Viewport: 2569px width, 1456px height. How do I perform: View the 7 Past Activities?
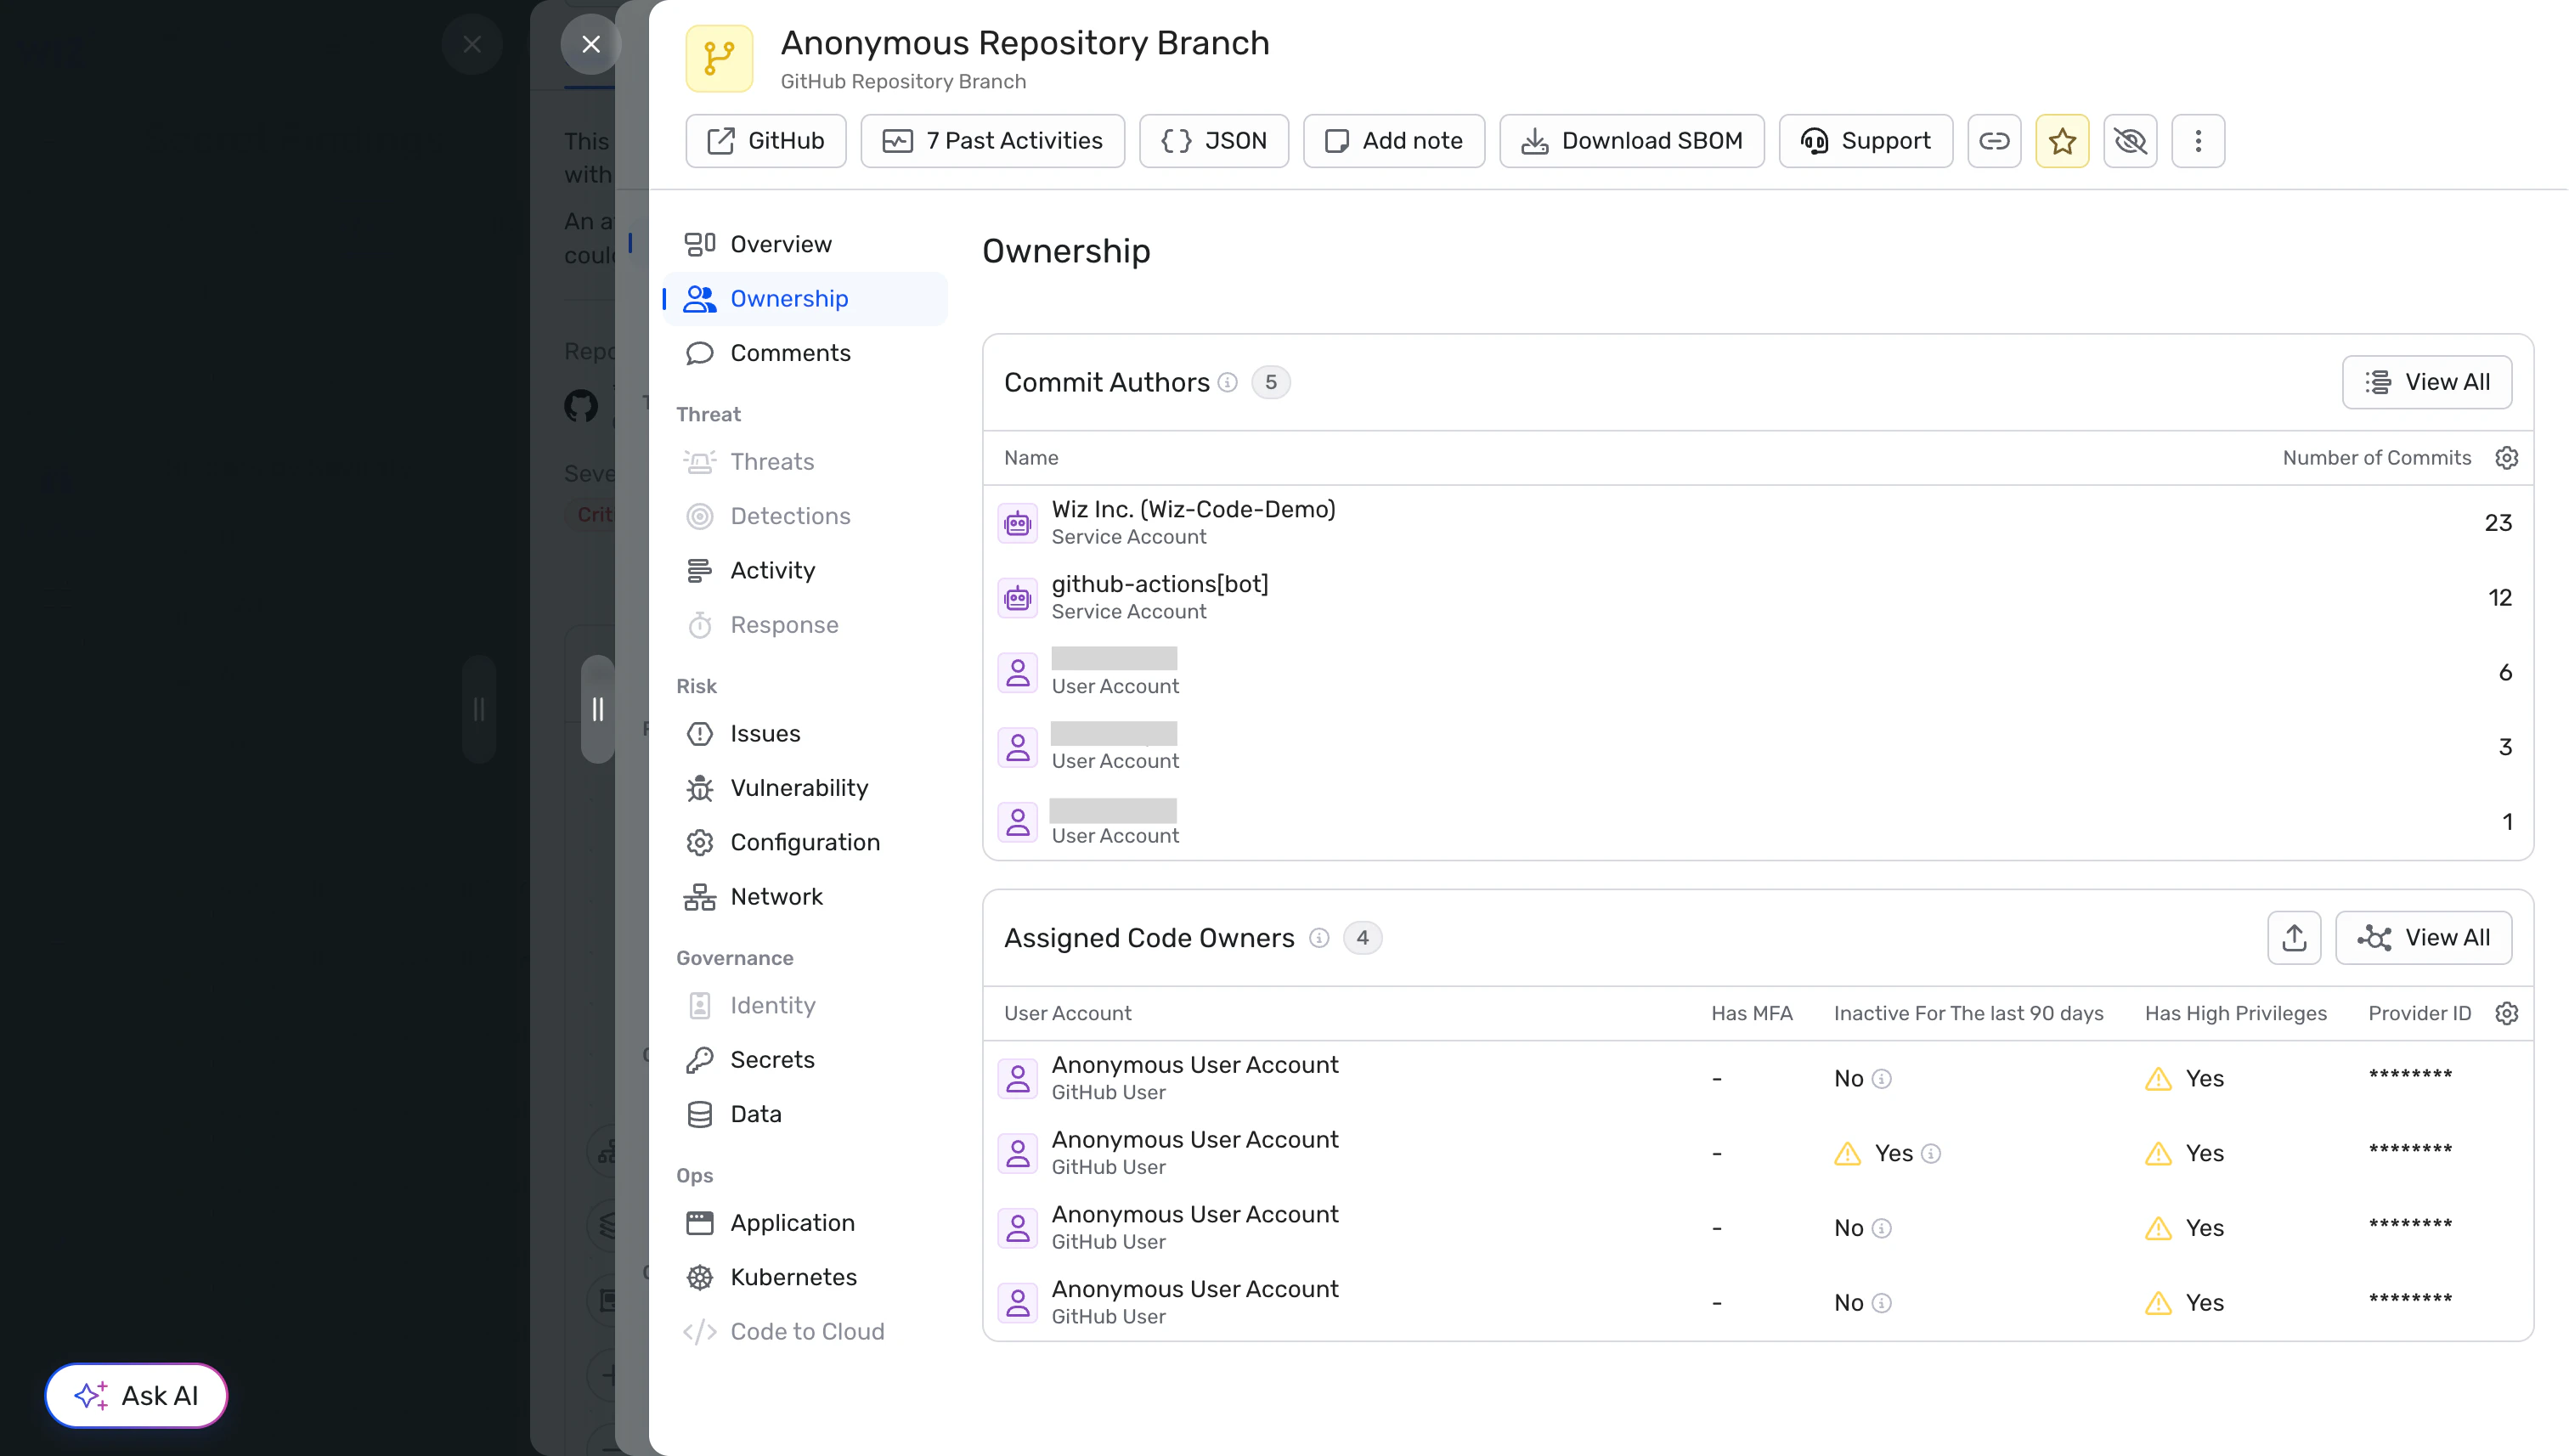point(992,141)
